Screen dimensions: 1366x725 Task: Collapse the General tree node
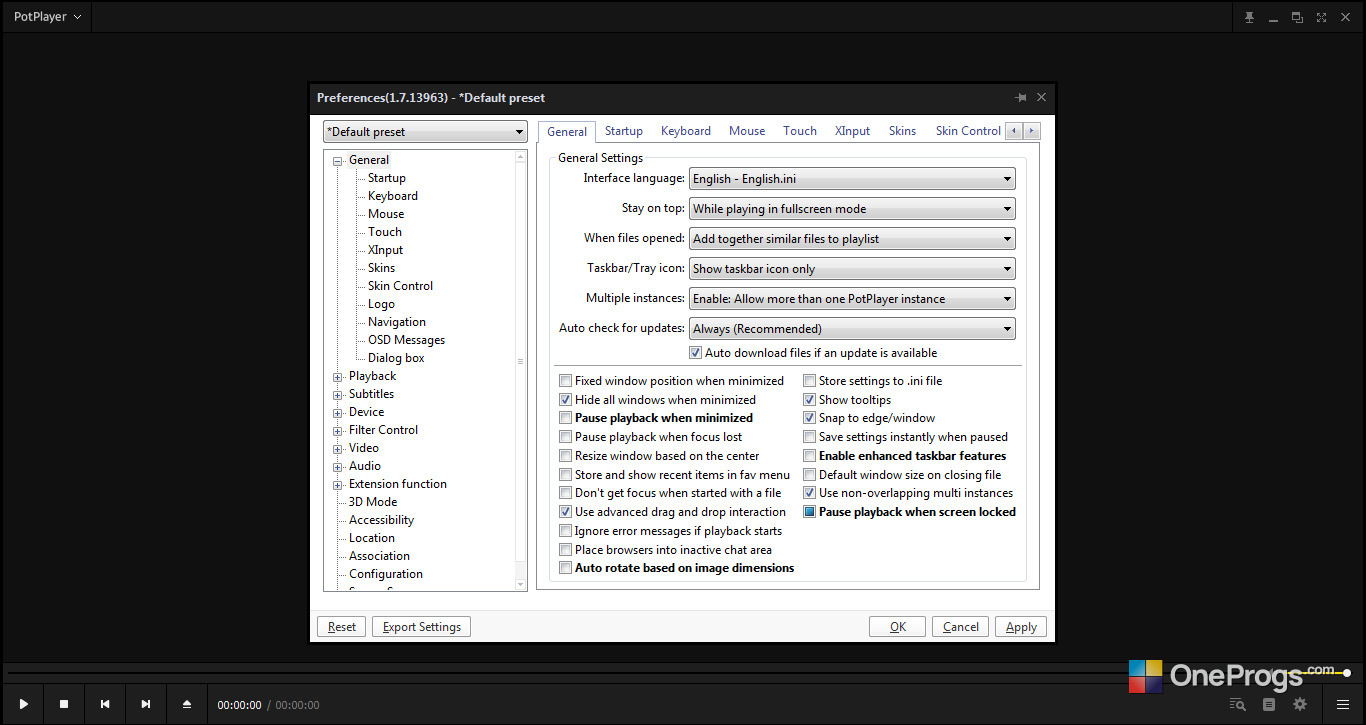click(x=338, y=160)
